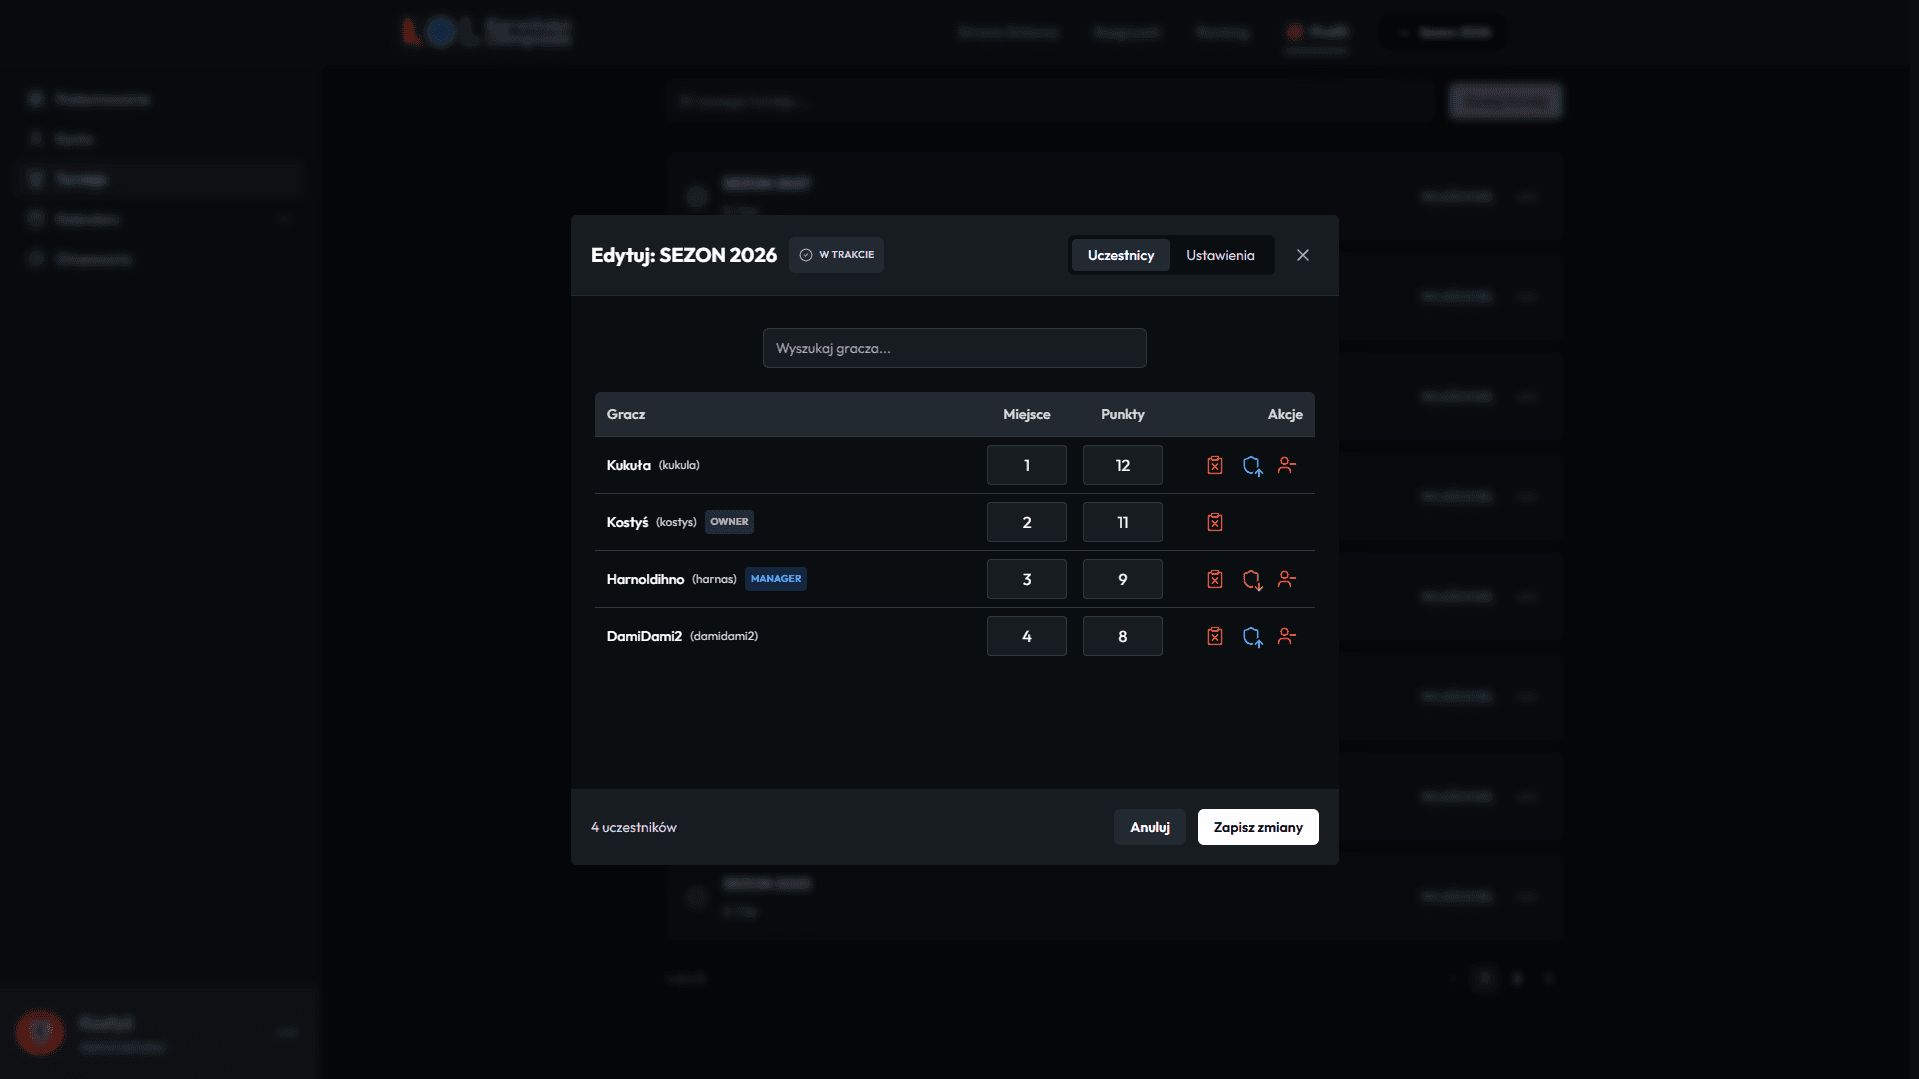
Task: Click the Punkty column header
Action: (1123, 414)
